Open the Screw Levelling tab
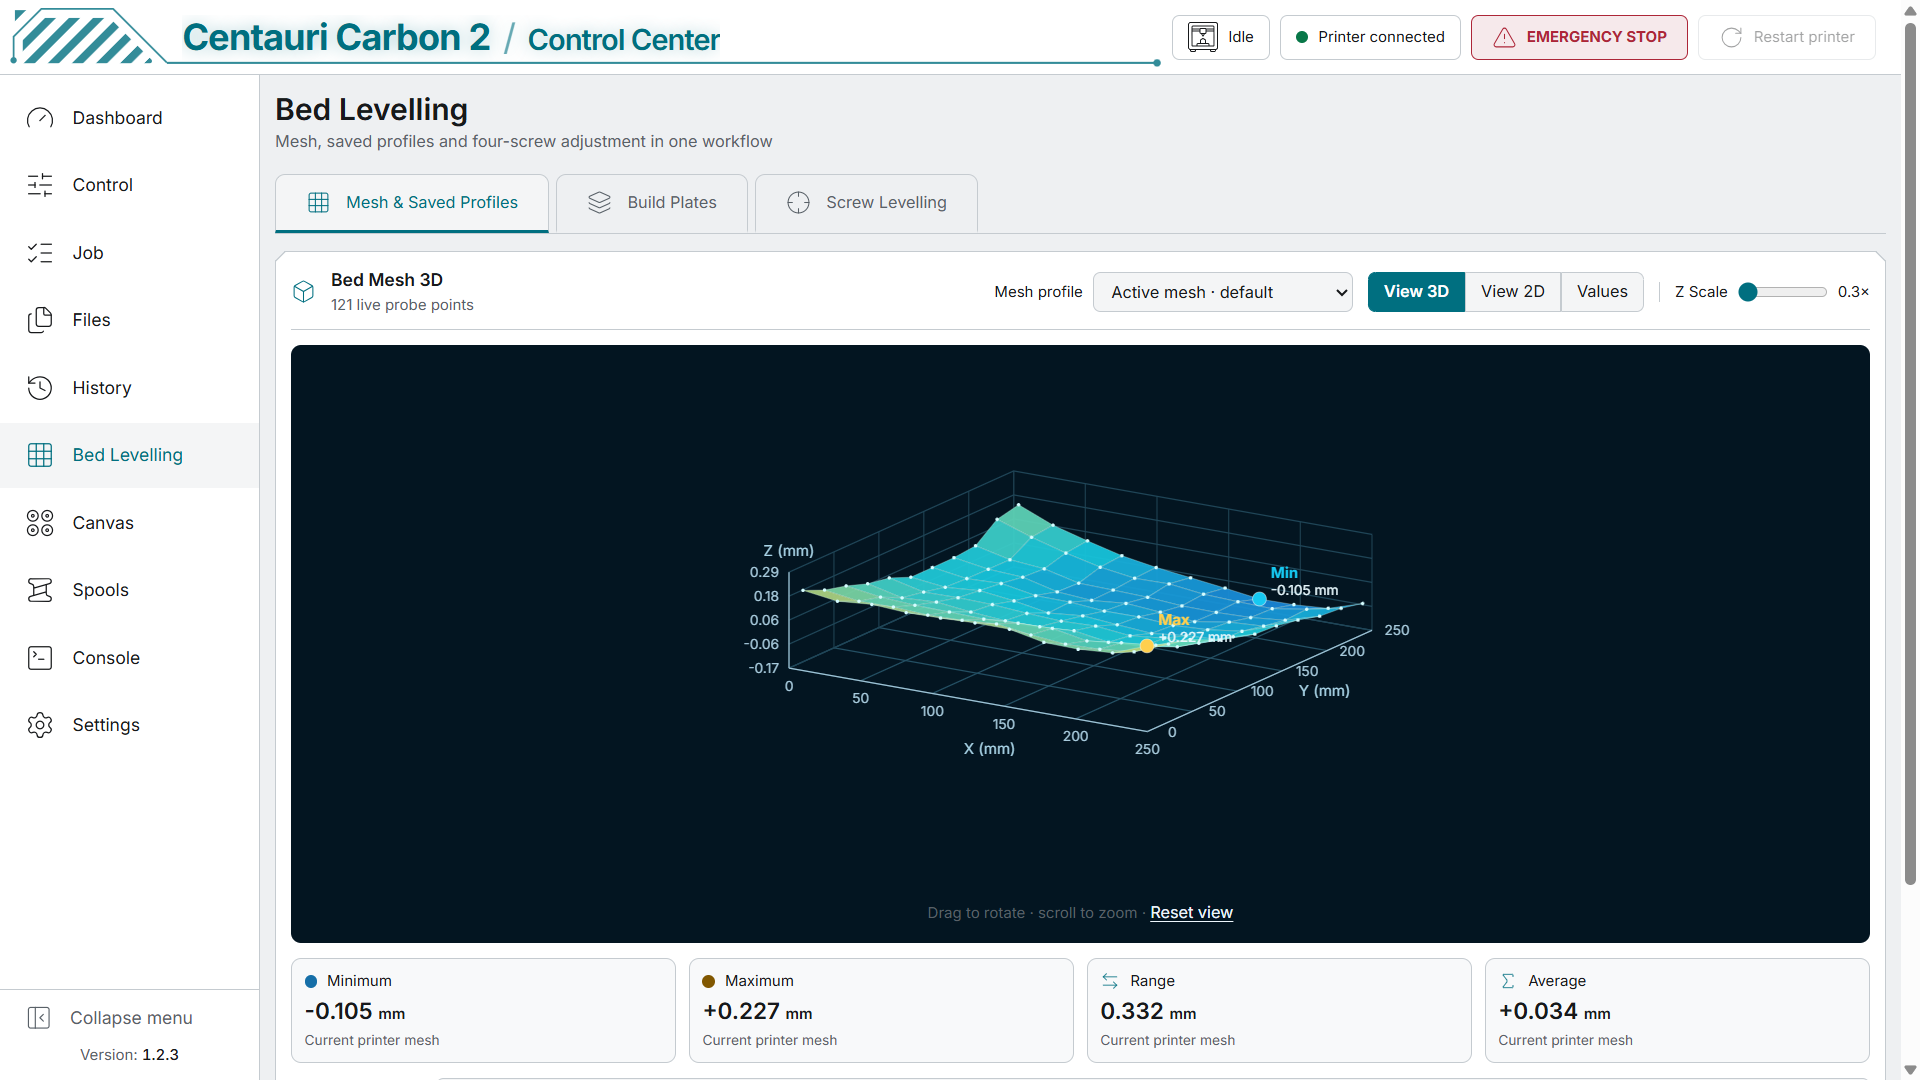Screen dimensions: 1920x1080 tap(866, 203)
